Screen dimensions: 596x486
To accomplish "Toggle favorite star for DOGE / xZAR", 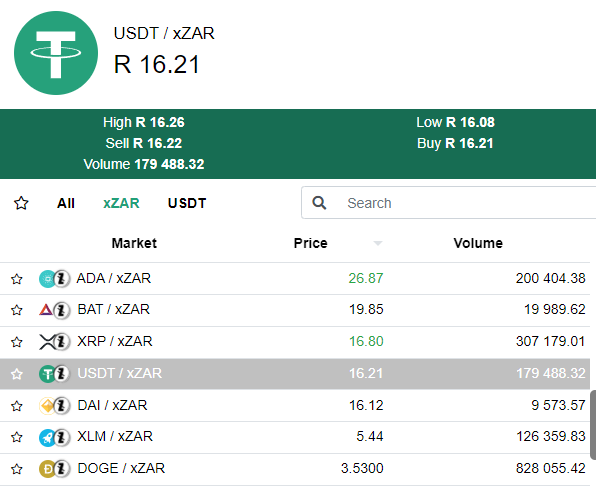I will (17, 469).
